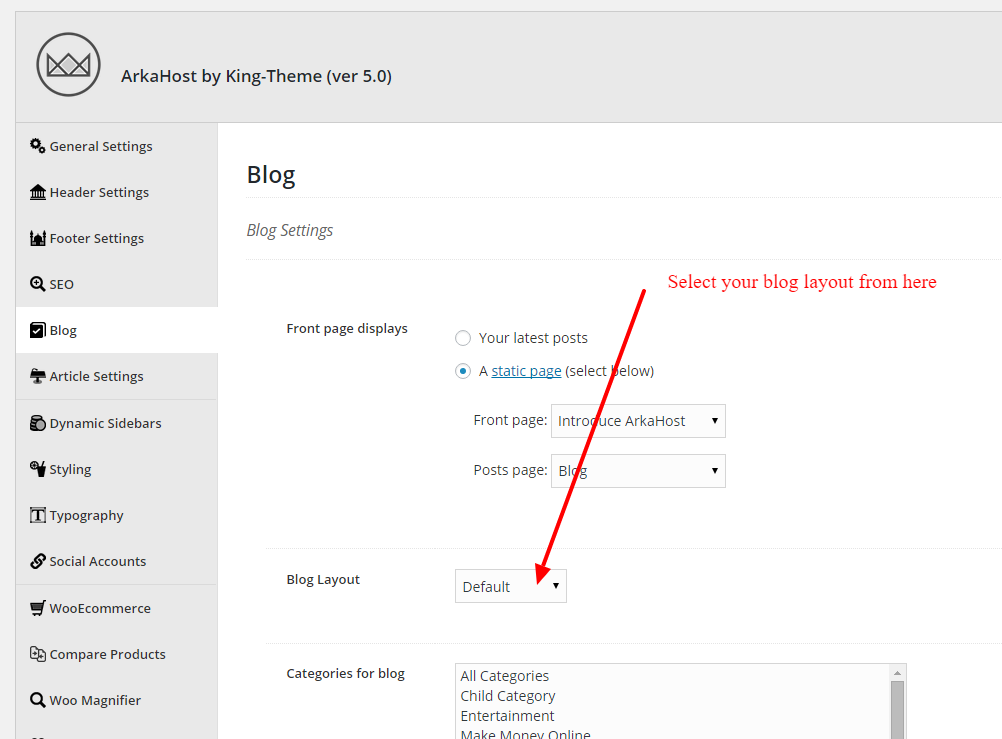The image size is (1002, 739).
Task: Select the 'A static page' radio option
Action: 463,371
